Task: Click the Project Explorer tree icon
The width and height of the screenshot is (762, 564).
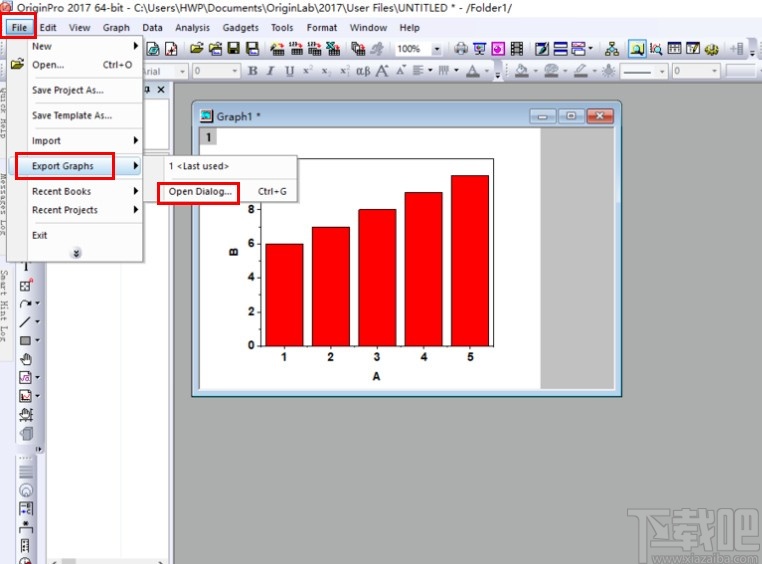Action: point(612,48)
